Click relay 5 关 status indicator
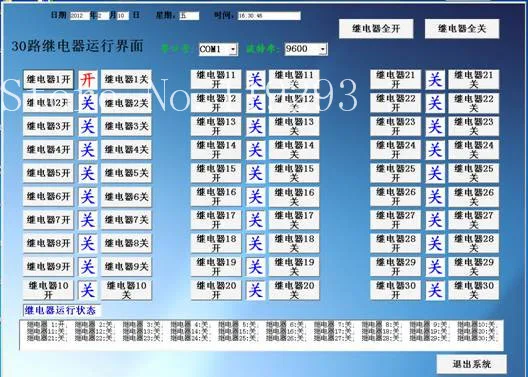Screen dimensions: 528x377 click(x=88, y=173)
